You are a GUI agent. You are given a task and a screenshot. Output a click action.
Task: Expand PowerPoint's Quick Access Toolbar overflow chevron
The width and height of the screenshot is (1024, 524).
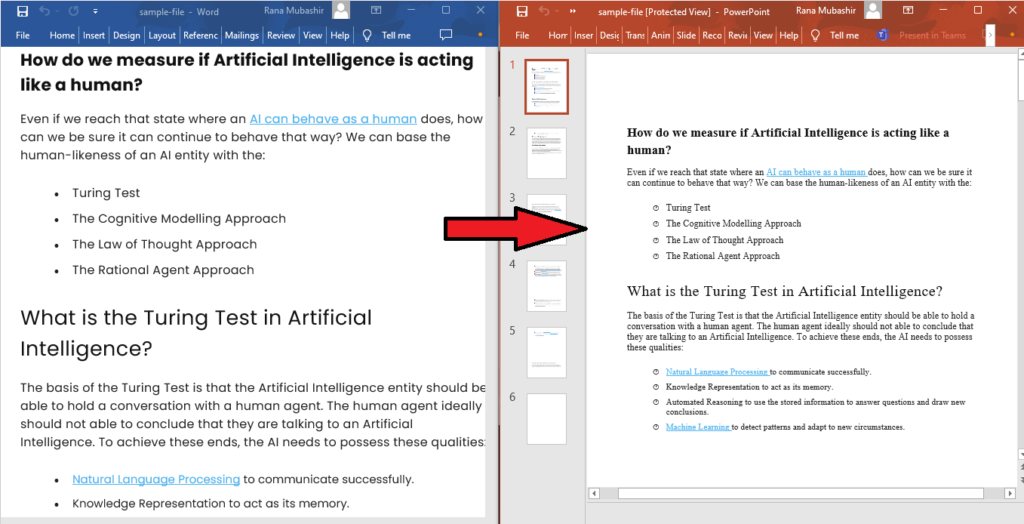pyautogui.click(x=573, y=11)
